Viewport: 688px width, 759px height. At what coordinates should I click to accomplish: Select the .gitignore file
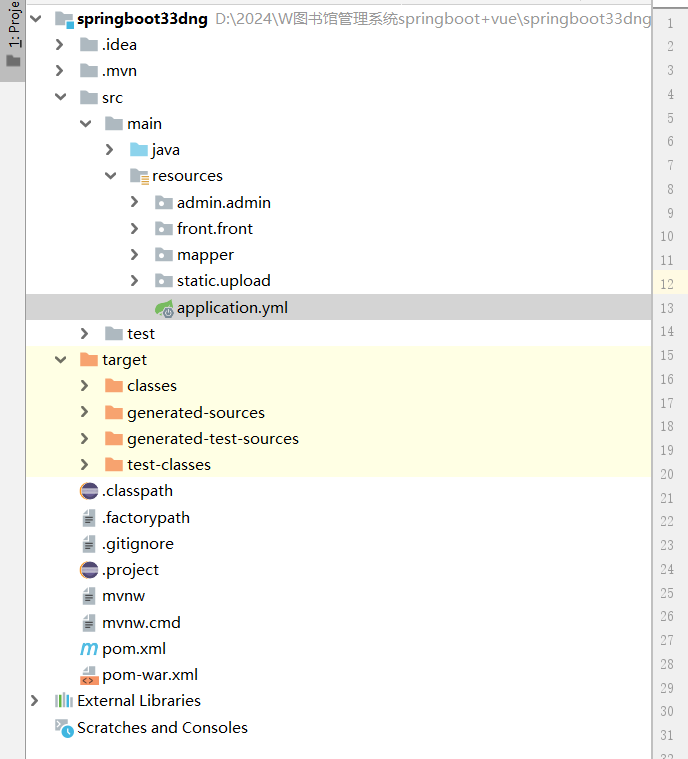click(137, 544)
